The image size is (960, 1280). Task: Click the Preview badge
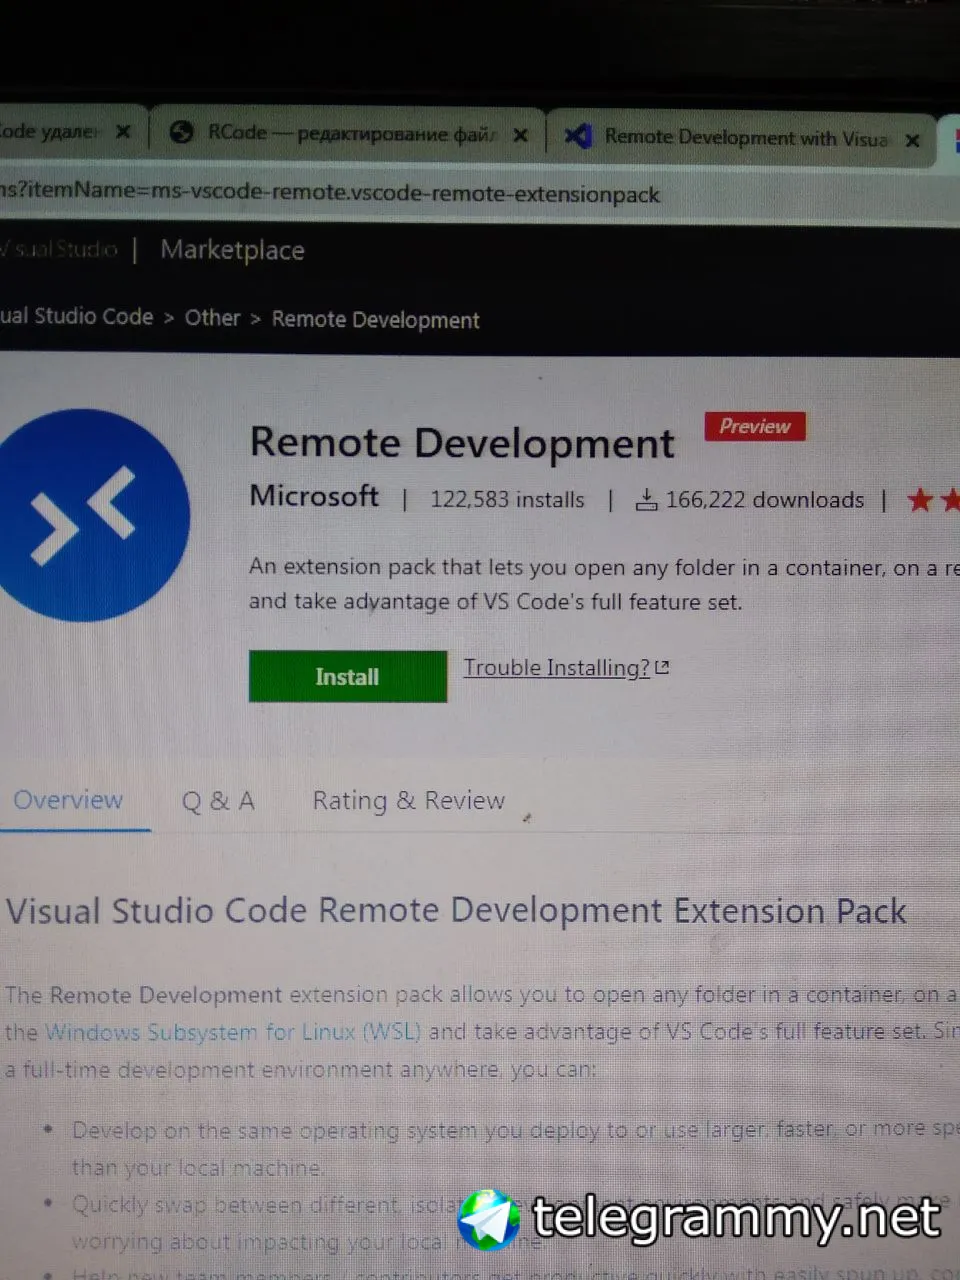755,426
